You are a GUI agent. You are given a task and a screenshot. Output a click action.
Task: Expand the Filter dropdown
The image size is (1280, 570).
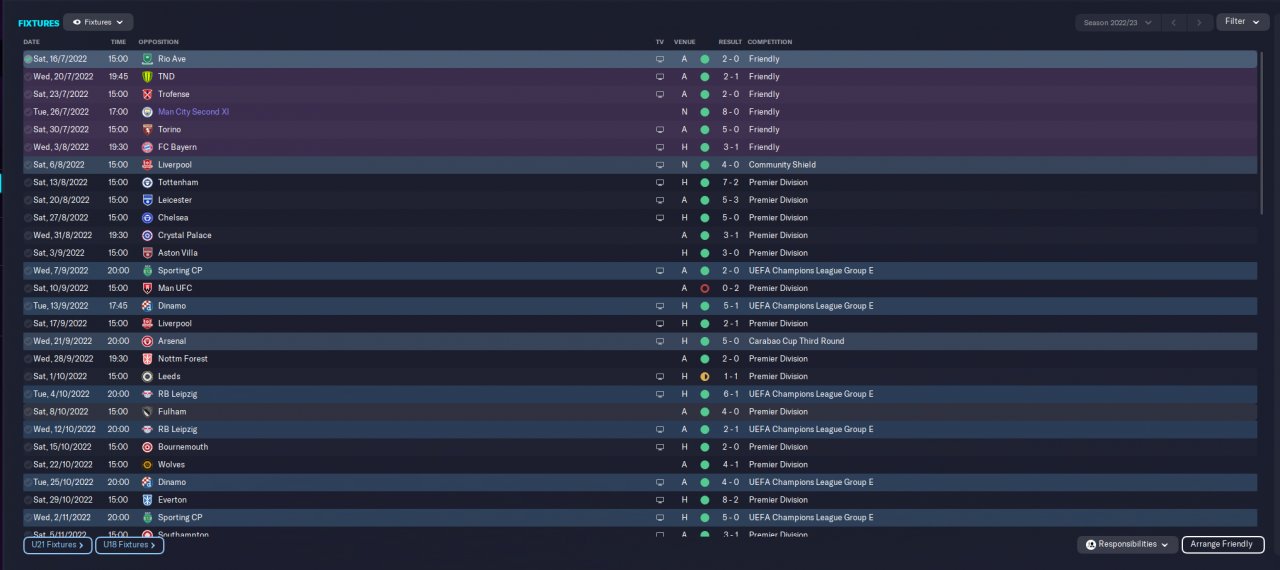click(1242, 22)
